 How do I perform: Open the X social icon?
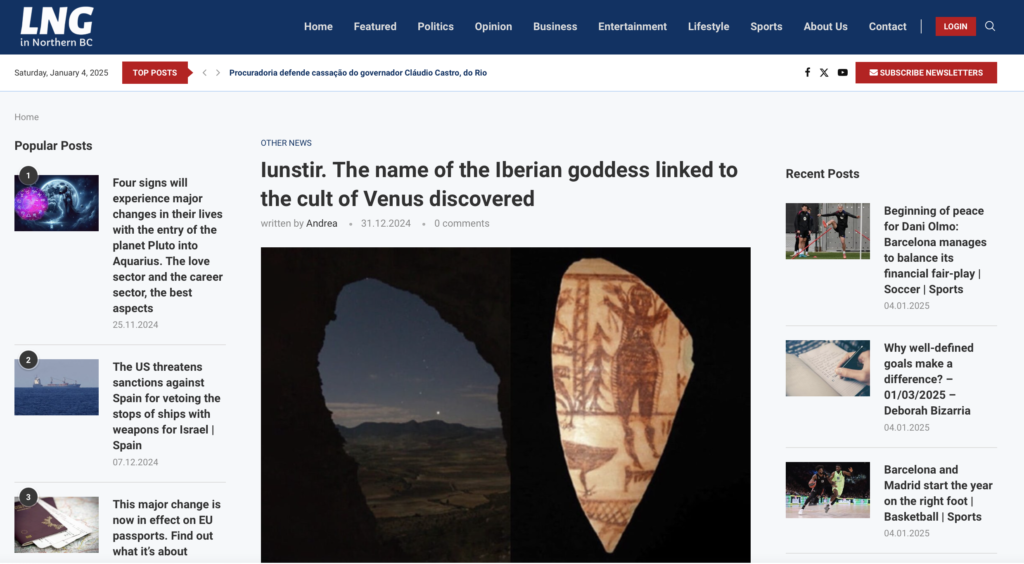pos(824,72)
